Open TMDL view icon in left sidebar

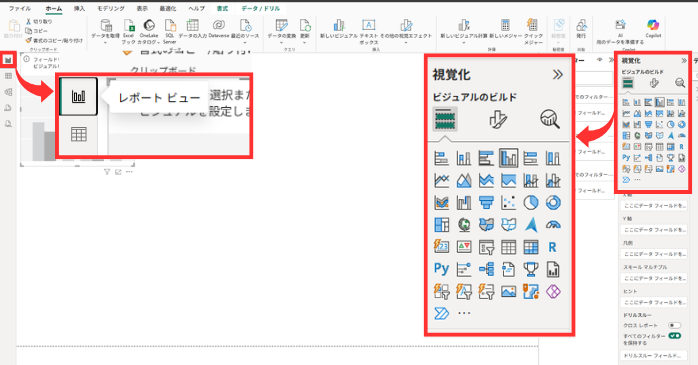coord(8,124)
